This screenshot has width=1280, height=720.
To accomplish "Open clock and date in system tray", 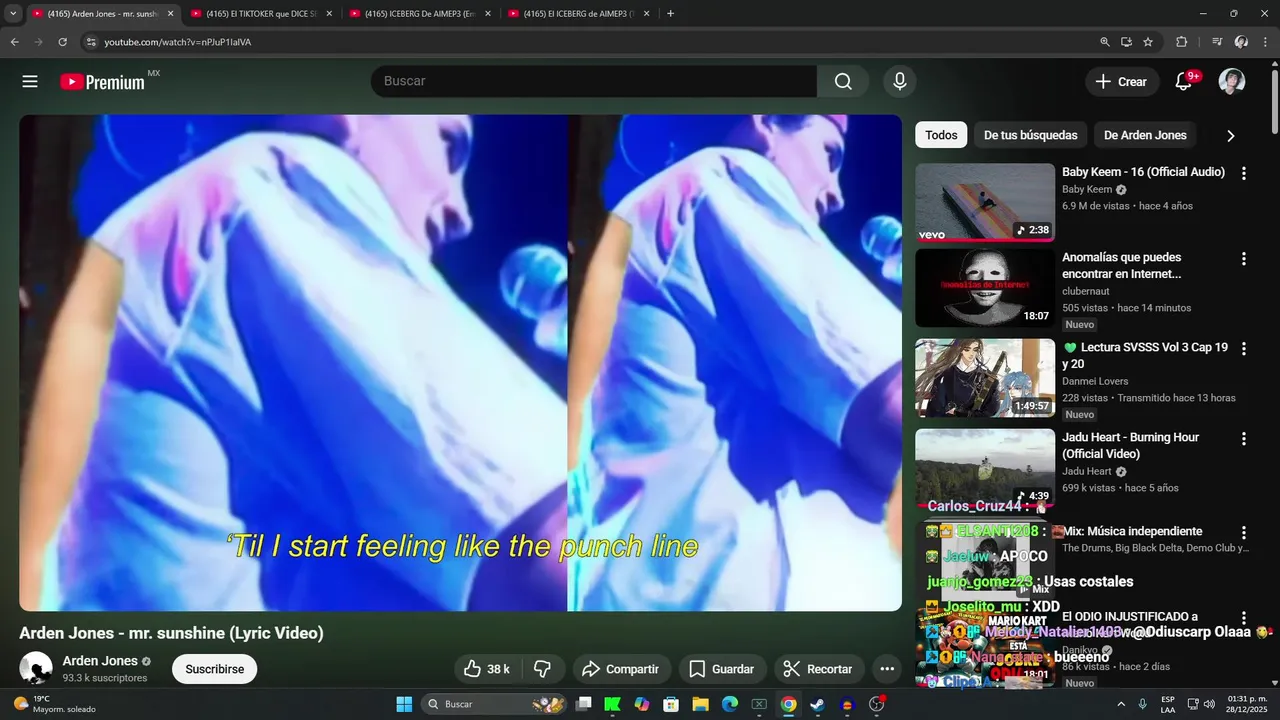I will point(1247,704).
